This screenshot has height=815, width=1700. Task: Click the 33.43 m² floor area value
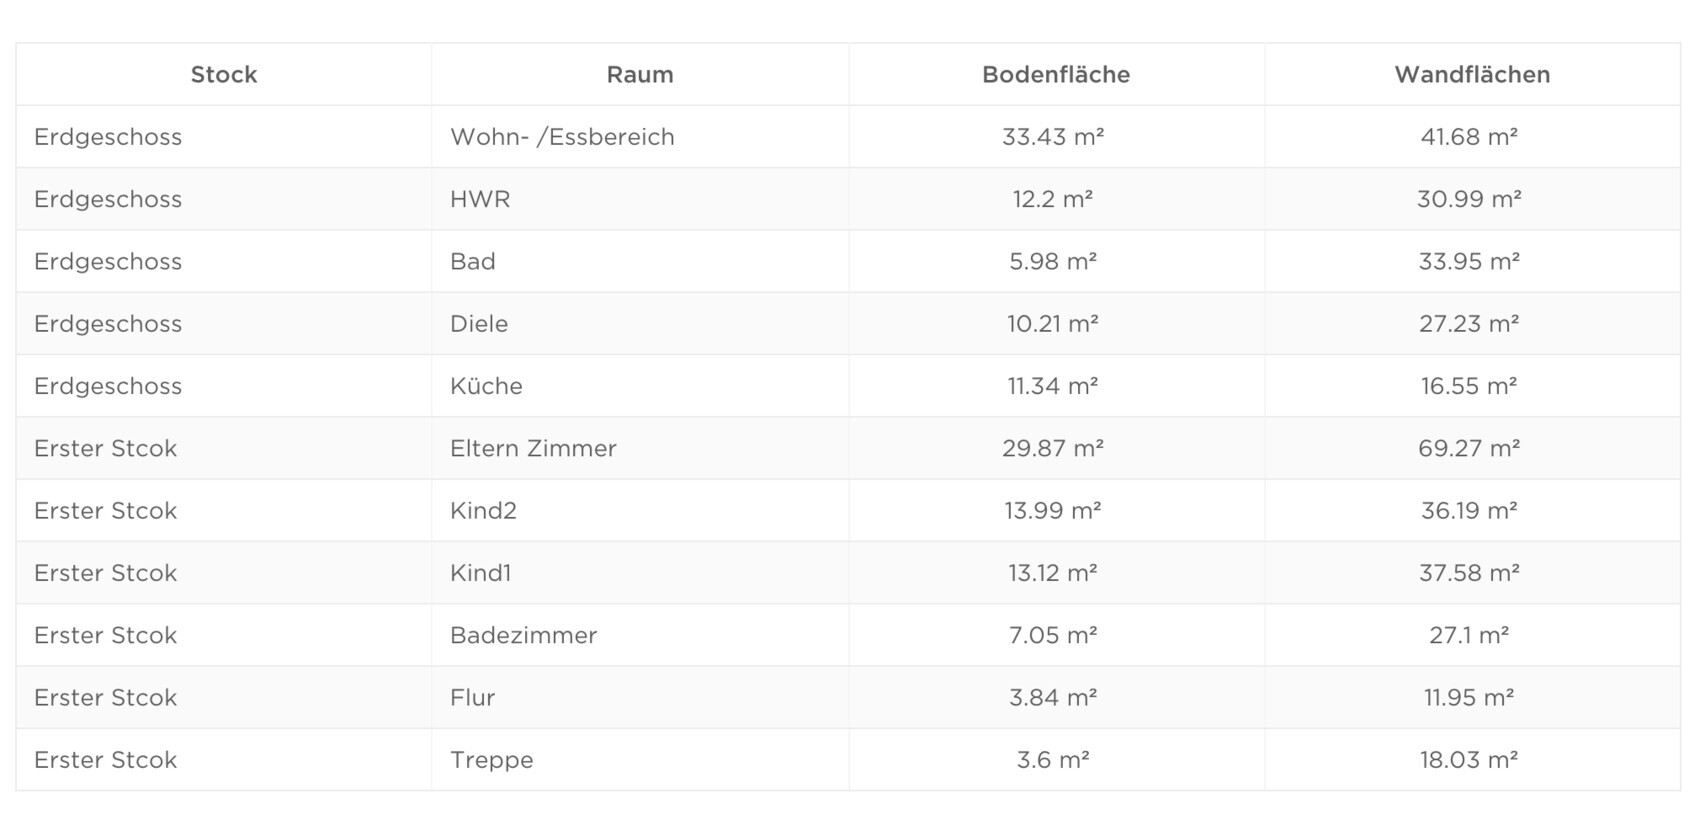click(x=1053, y=137)
